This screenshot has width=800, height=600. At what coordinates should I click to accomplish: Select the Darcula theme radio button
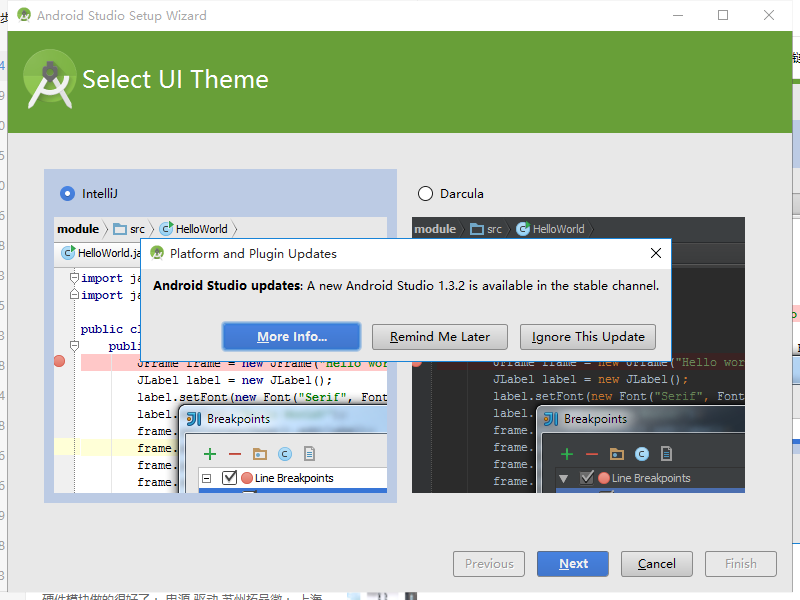coord(425,194)
